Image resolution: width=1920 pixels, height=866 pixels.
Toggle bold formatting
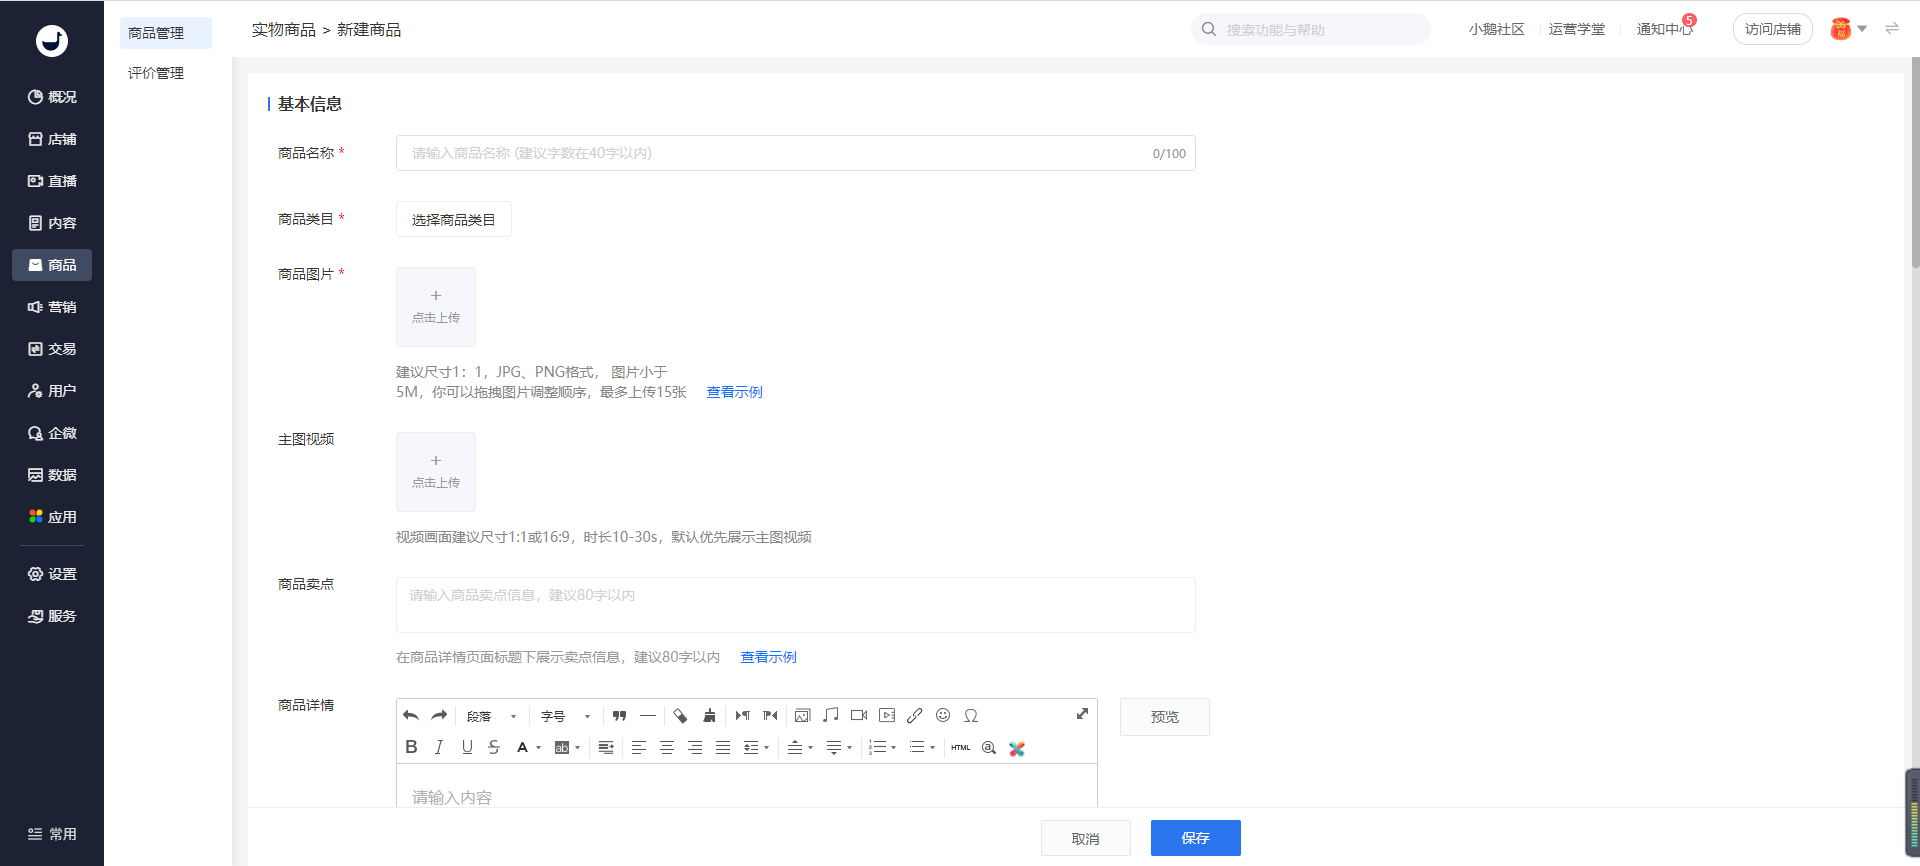coord(411,747)
